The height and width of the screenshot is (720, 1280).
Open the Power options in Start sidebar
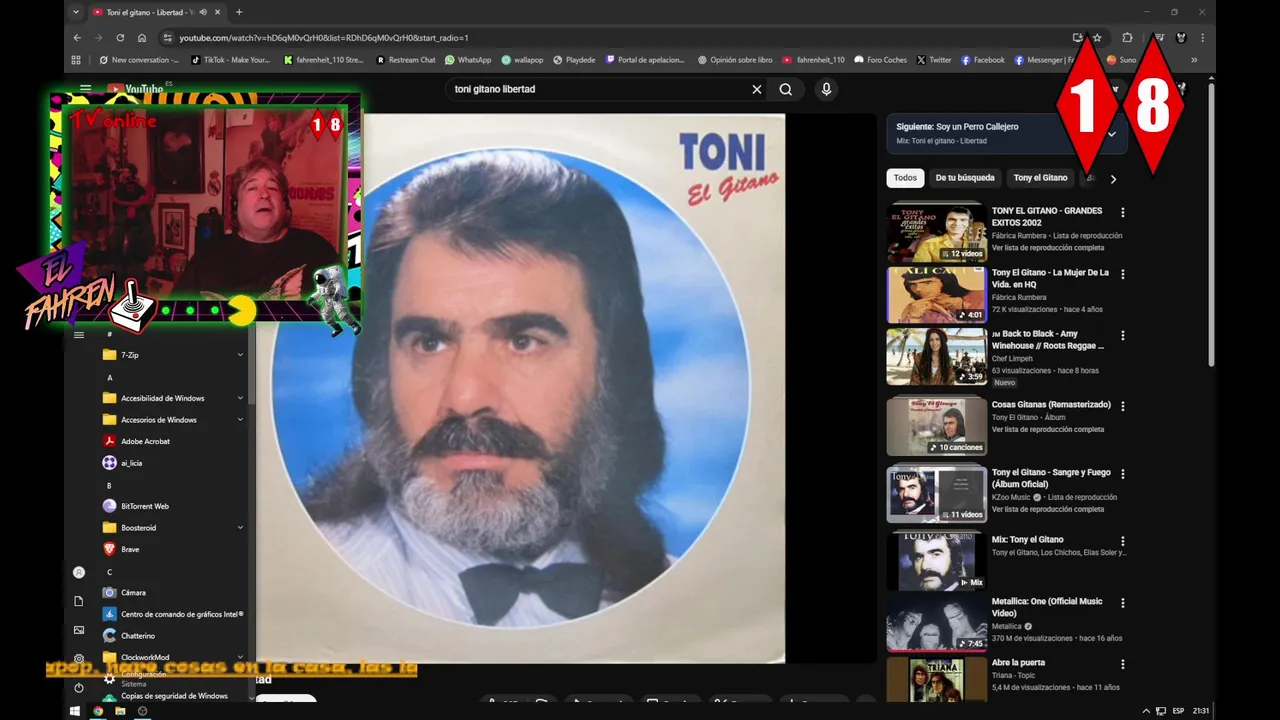tap(79, 688)
